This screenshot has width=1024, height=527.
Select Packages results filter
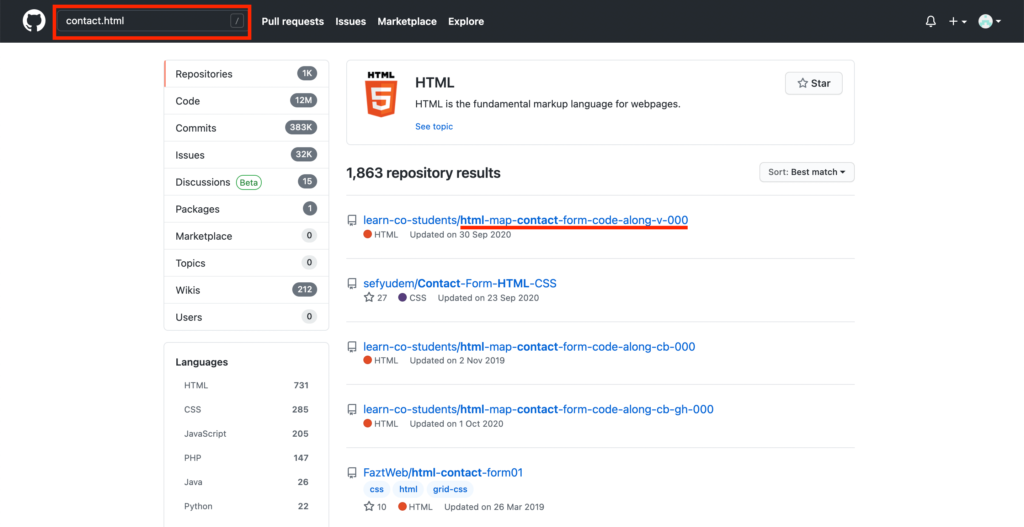pos(246,210)
